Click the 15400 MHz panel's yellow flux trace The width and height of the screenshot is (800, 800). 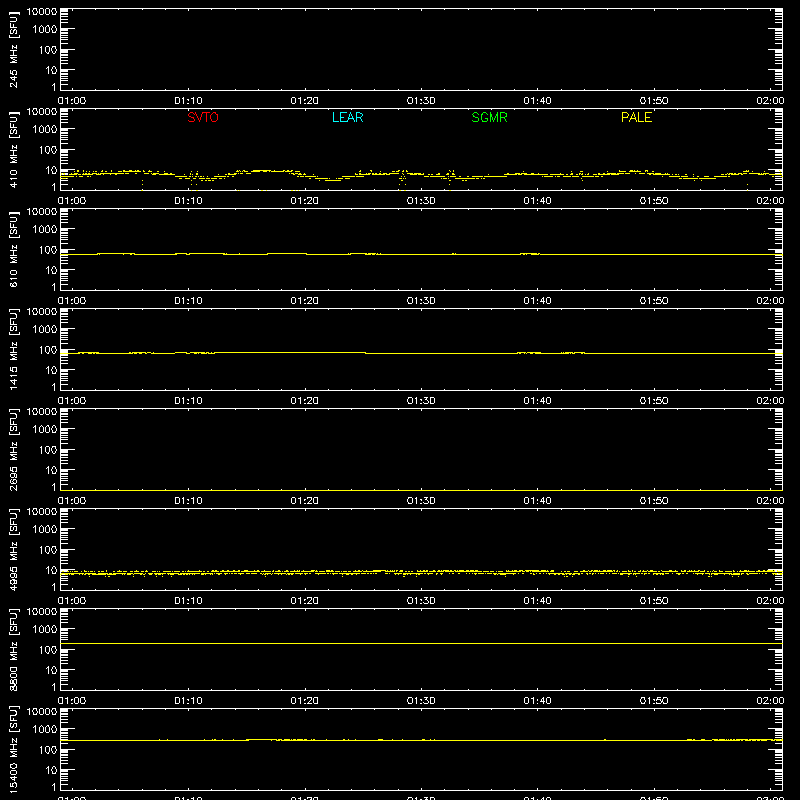click(x=421, y=740)
